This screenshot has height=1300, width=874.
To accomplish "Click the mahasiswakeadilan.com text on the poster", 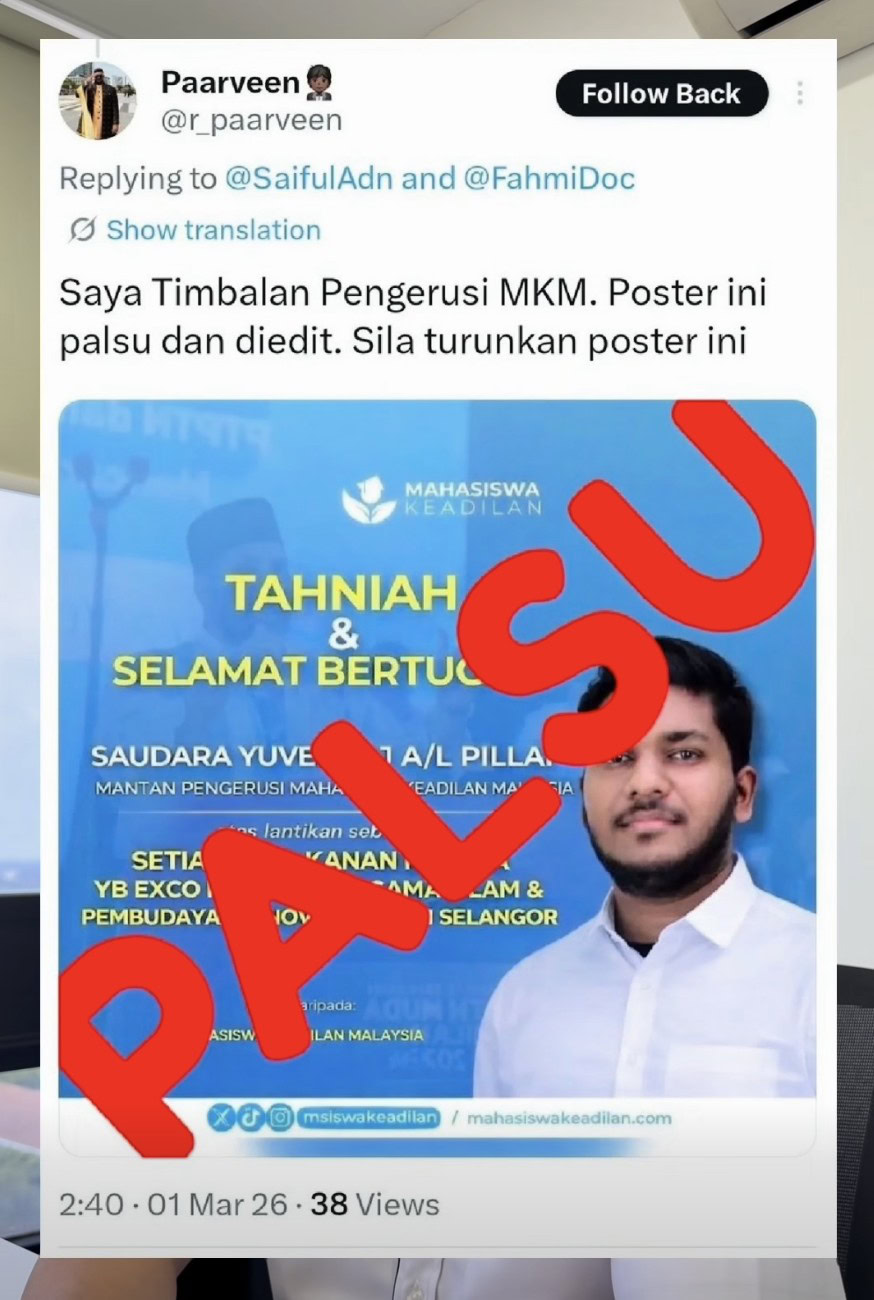I will point(569,1118).
